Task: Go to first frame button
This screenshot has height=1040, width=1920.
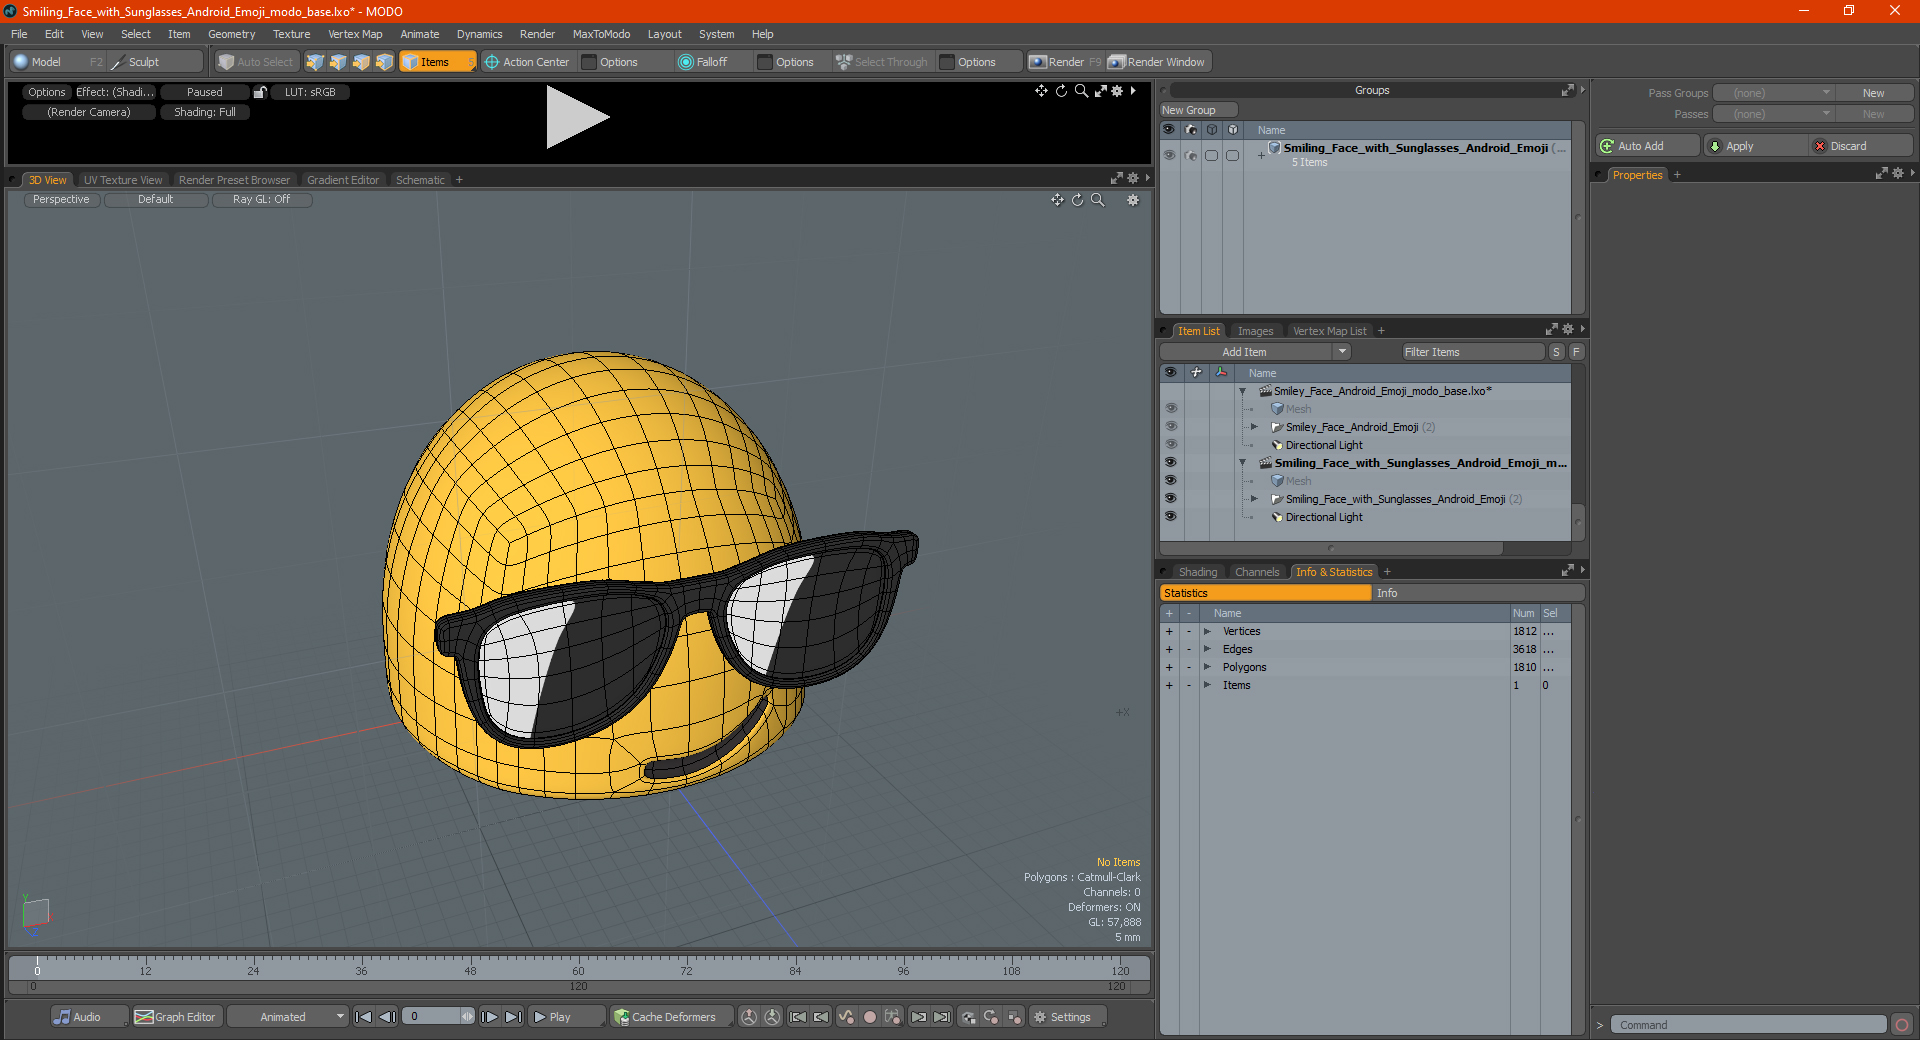Action: (364, 1017)
